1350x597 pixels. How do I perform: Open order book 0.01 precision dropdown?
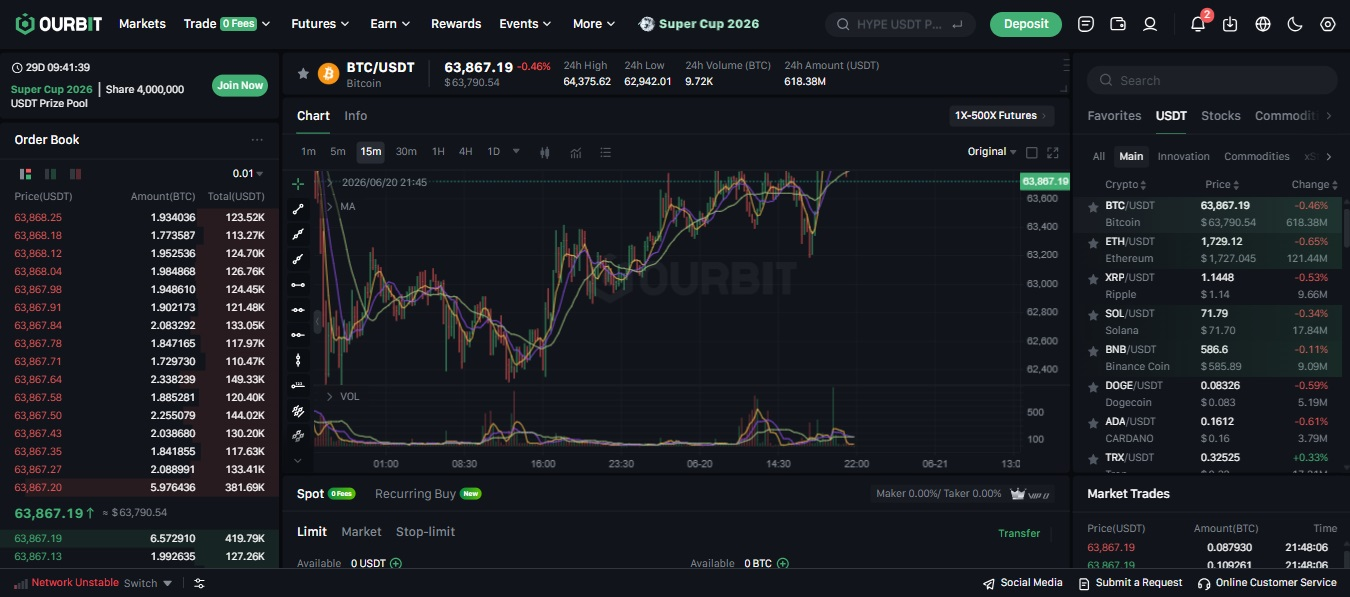coord(248,174)
